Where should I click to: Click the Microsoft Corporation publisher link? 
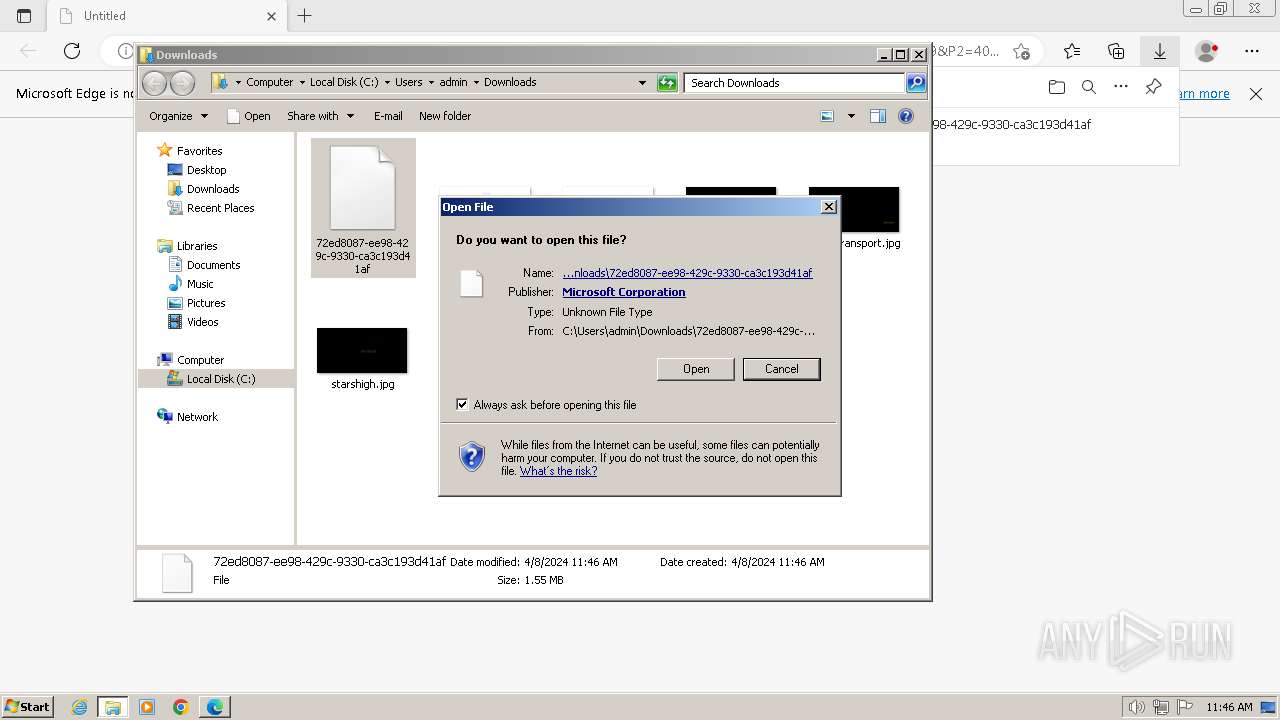(x=624, y=292)
